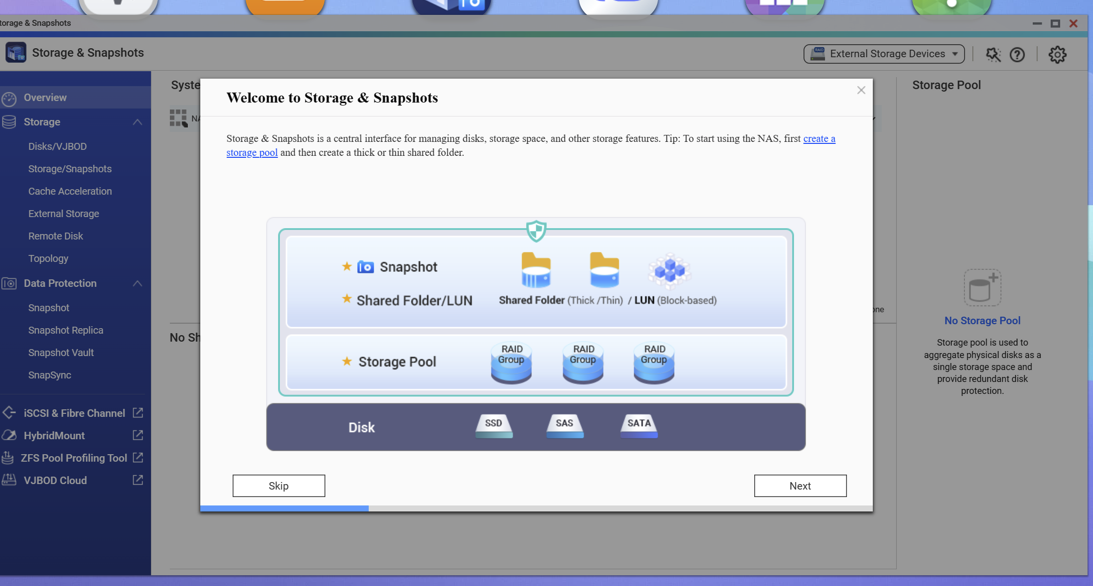Open the tools wrench icon in header
Screen dimensions: 1093x586
pos(993,54)
